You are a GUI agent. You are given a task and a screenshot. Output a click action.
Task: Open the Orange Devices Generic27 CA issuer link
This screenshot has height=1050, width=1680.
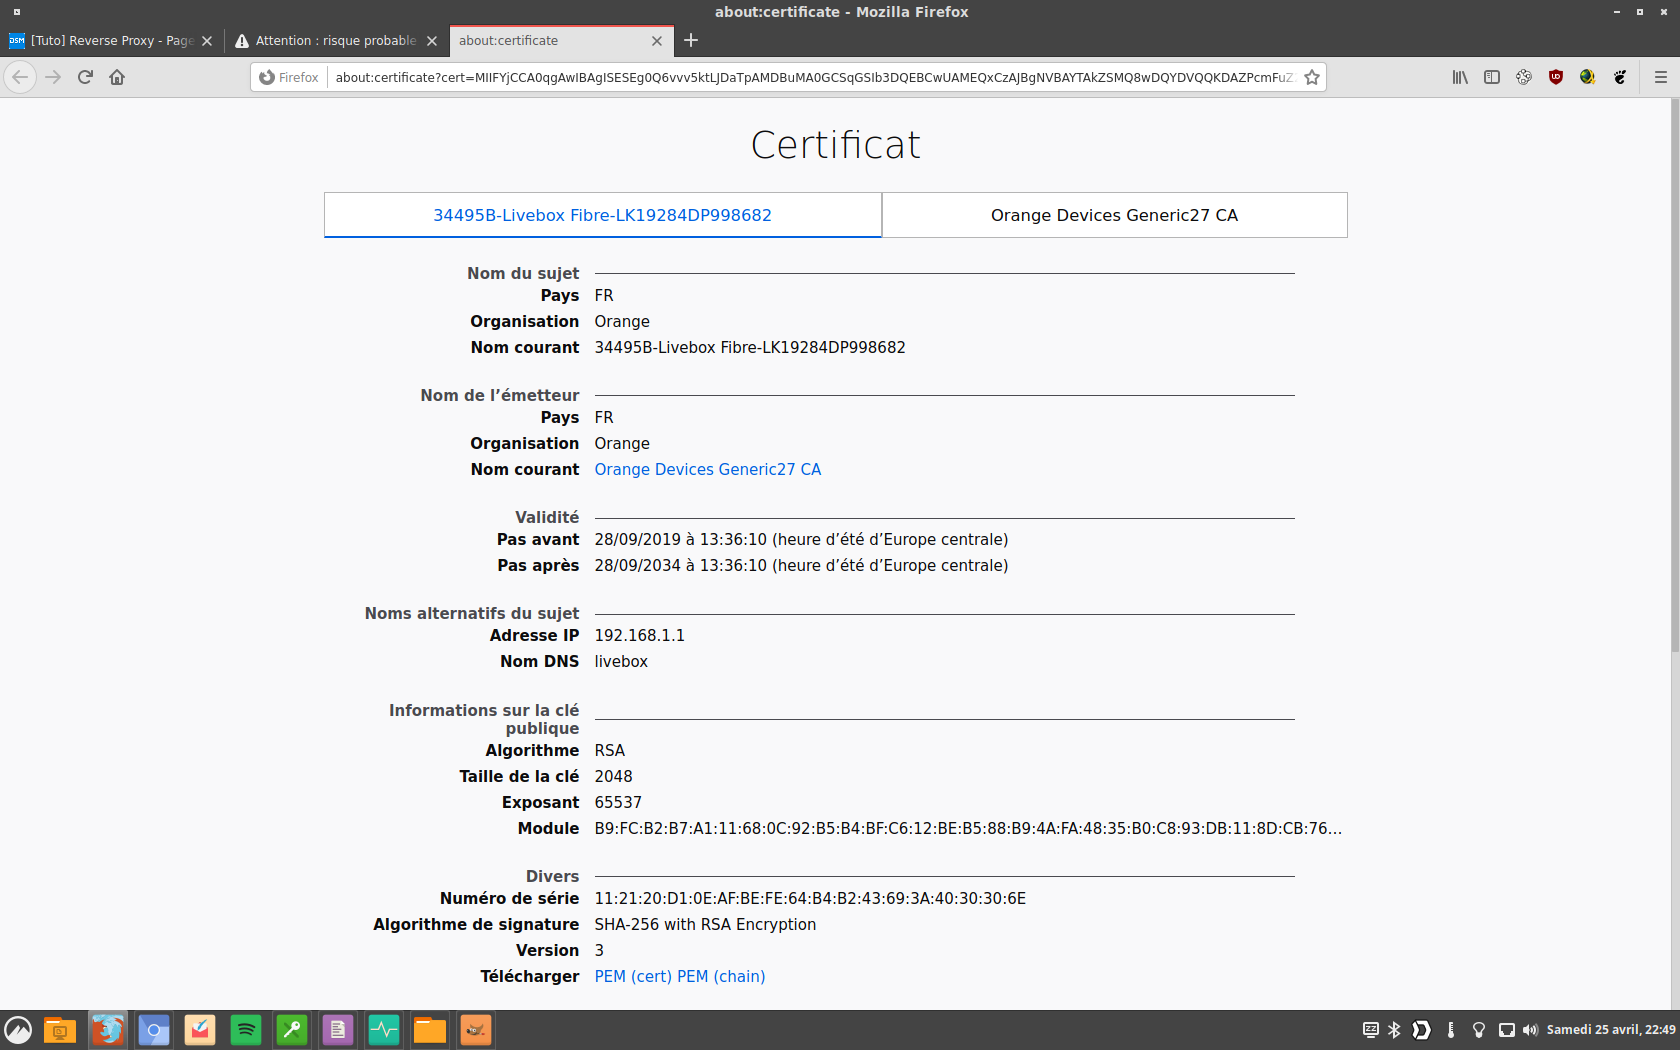point(707,469)
